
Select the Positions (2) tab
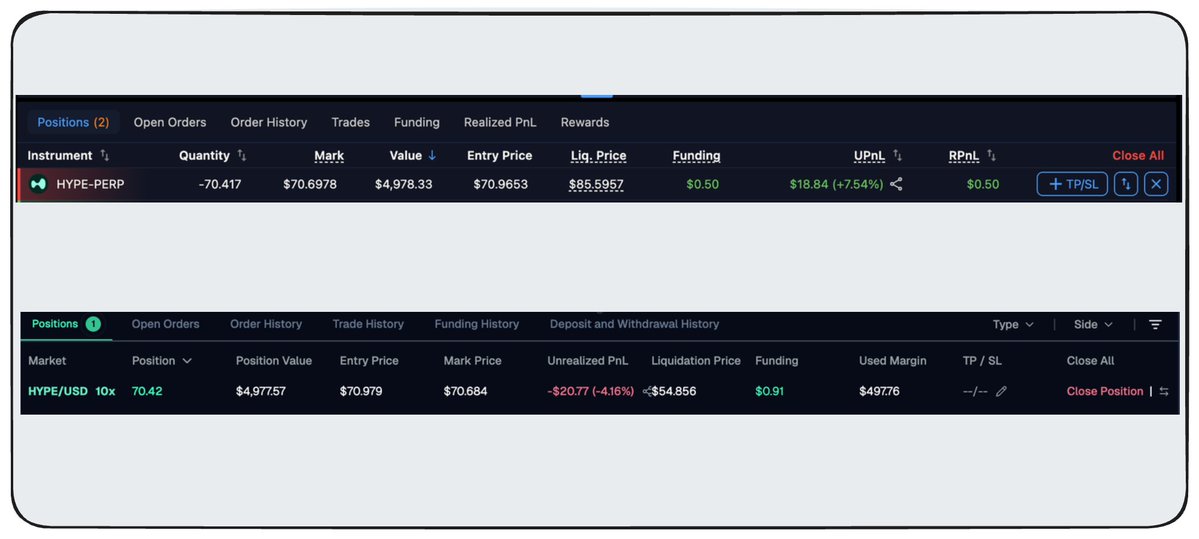click(x=73, y=122)
